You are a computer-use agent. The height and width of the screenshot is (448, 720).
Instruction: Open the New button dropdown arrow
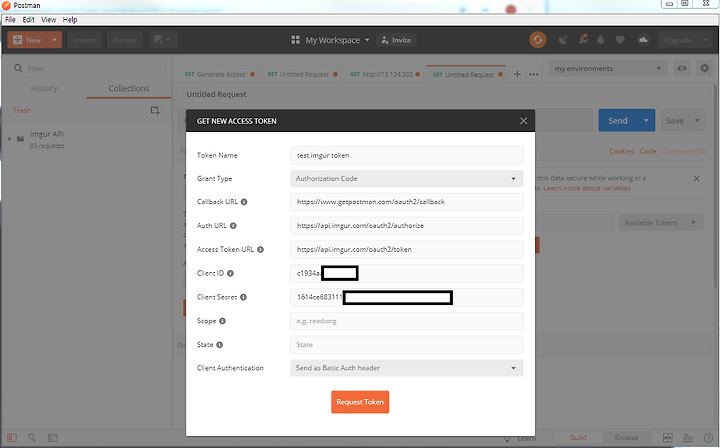click(54, 40)
